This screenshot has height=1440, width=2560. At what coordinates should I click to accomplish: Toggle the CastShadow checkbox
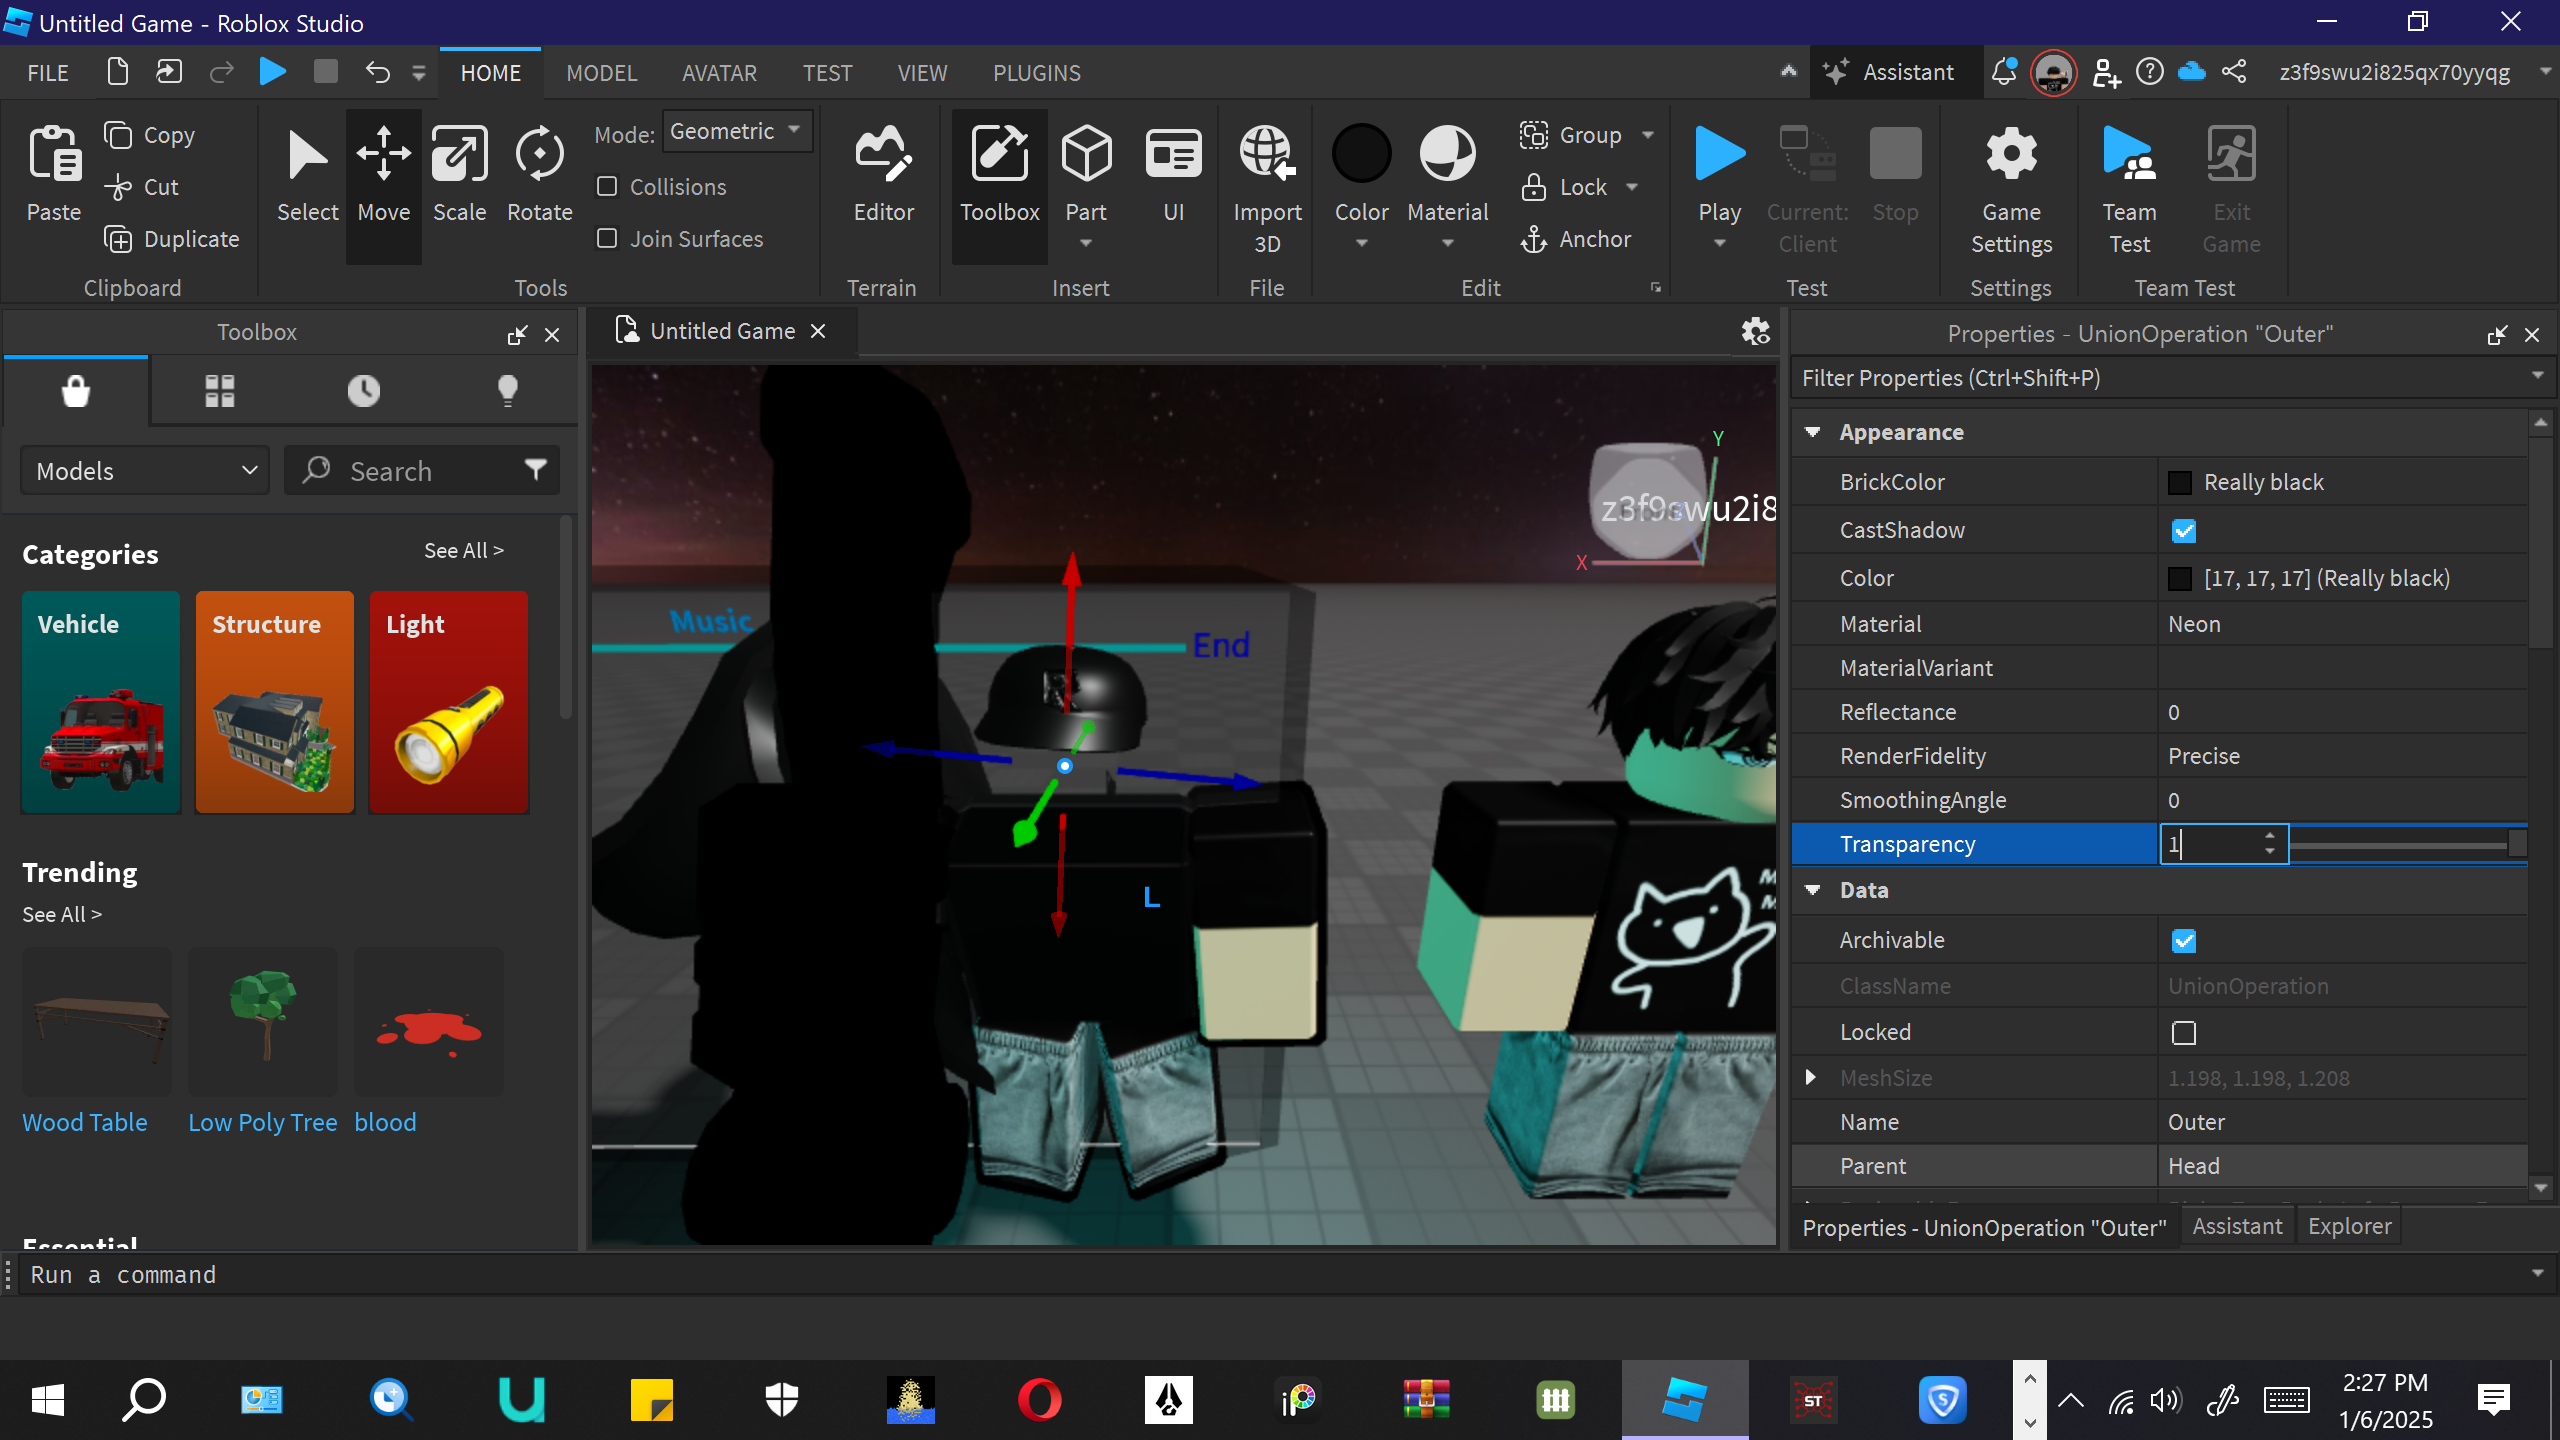click(x=2184, y=531)
